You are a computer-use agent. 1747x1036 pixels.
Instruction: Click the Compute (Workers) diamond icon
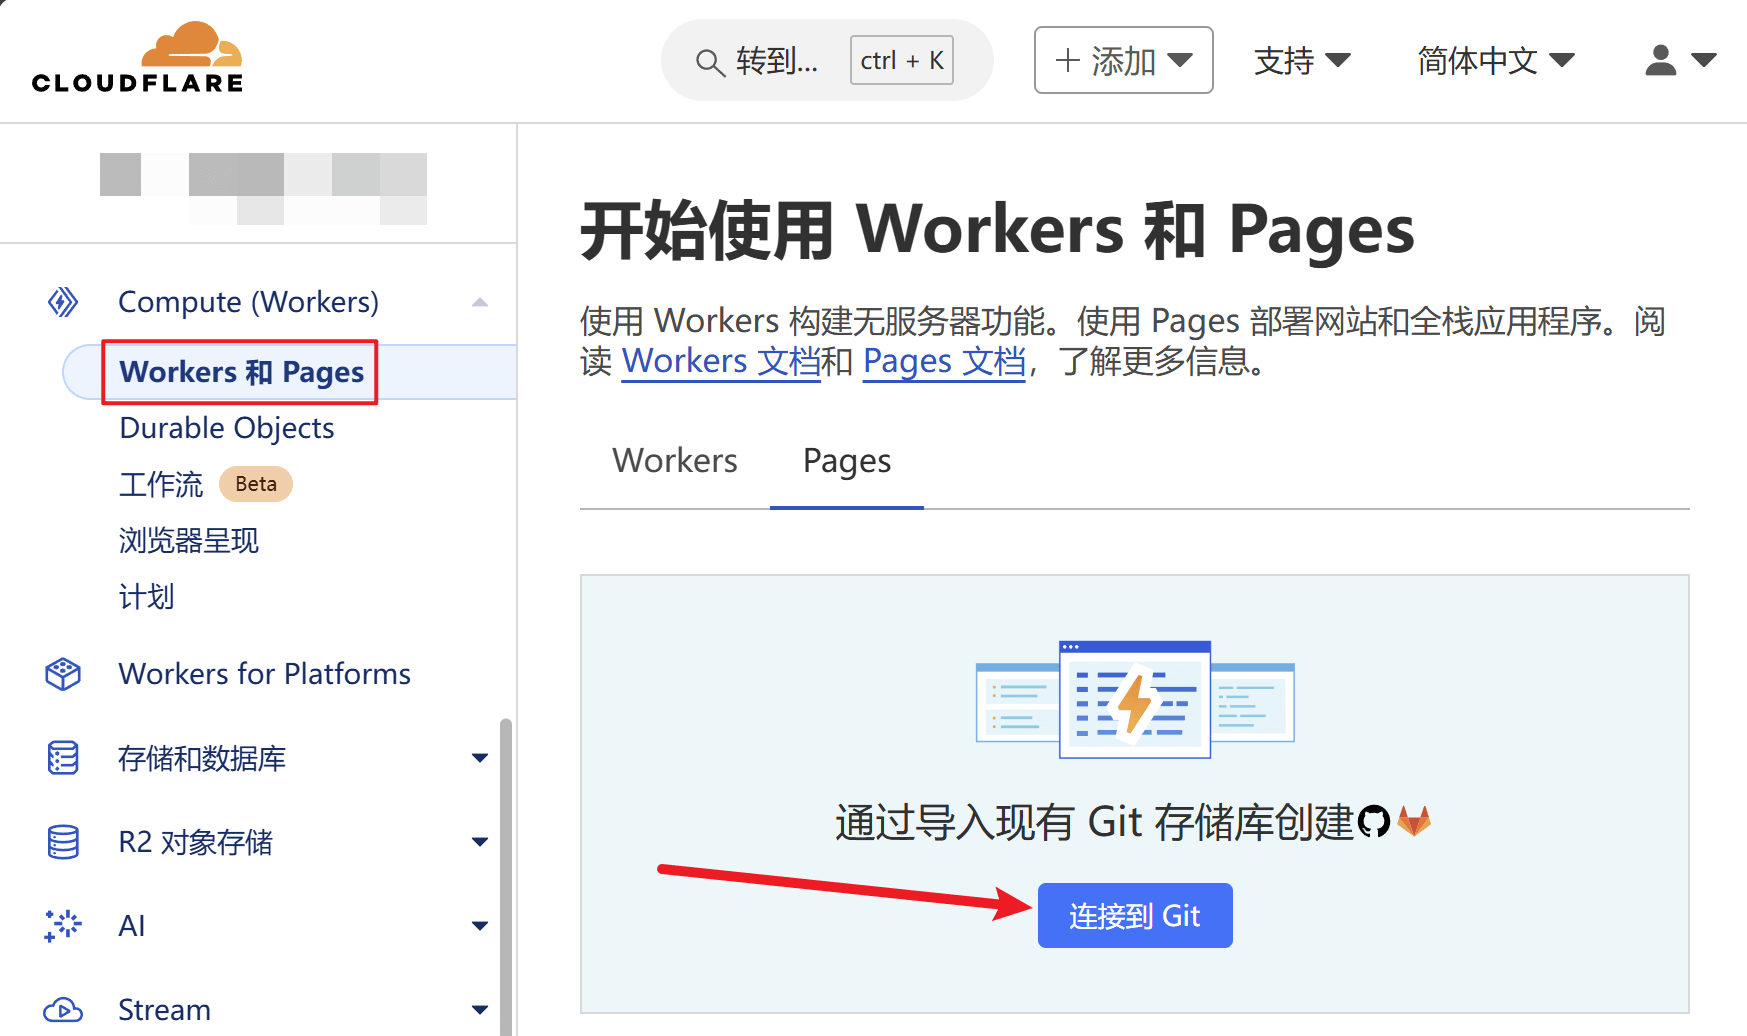[63, 302]
